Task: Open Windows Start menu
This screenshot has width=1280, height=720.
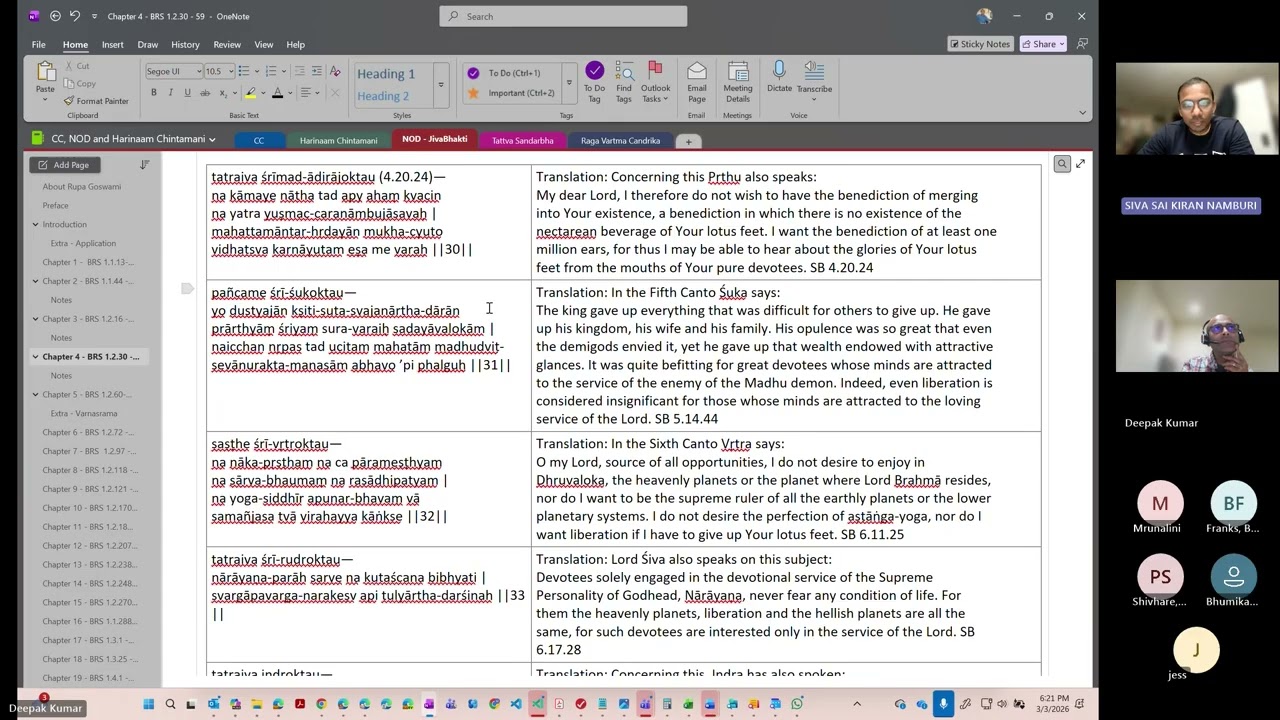Action: click(149, 704)
